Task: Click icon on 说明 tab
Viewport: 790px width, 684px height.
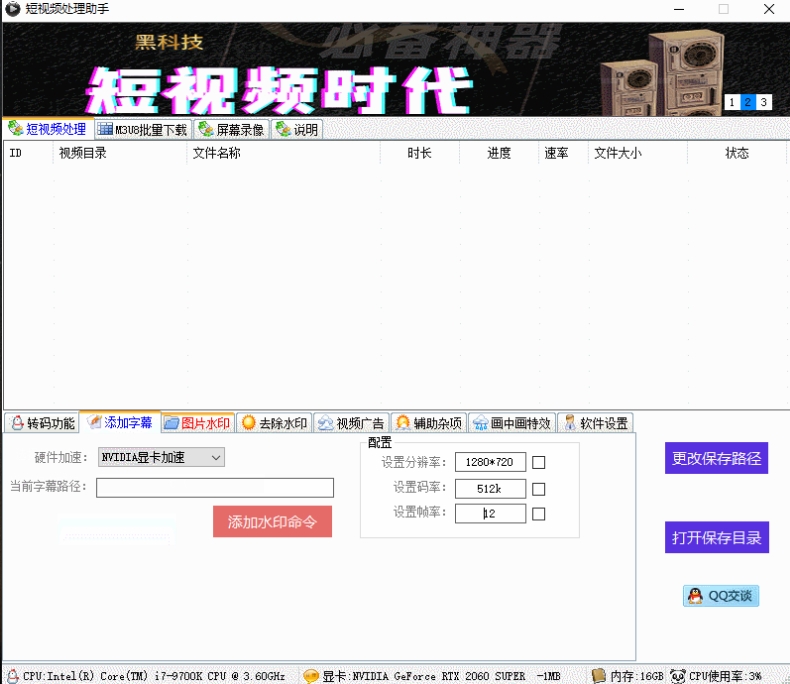Action: click(x=284, y=129)
